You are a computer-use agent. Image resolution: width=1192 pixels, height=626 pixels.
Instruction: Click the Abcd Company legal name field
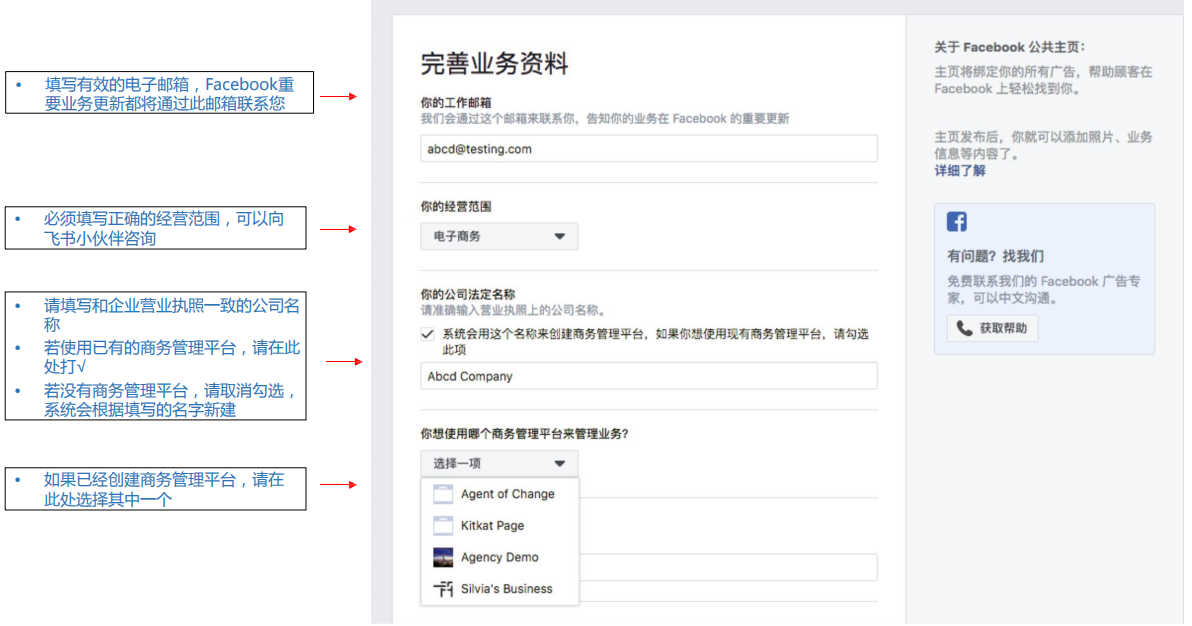coord(648,377)
